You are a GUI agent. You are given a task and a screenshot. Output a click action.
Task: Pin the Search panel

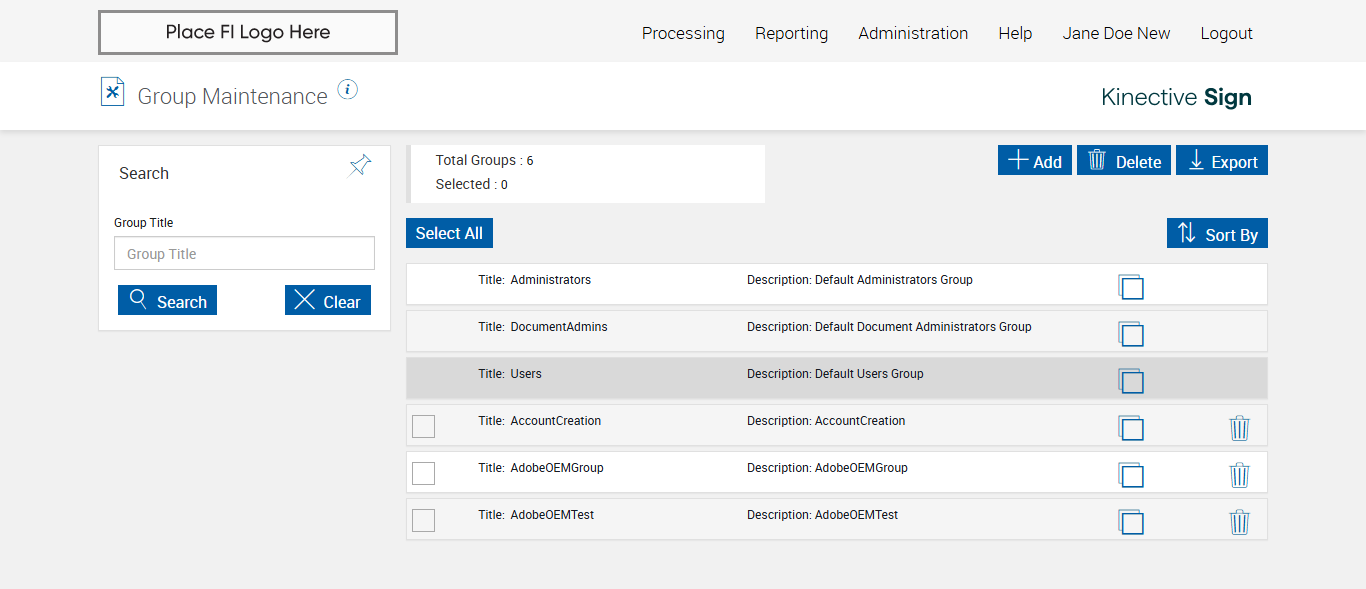pos(360,166)
